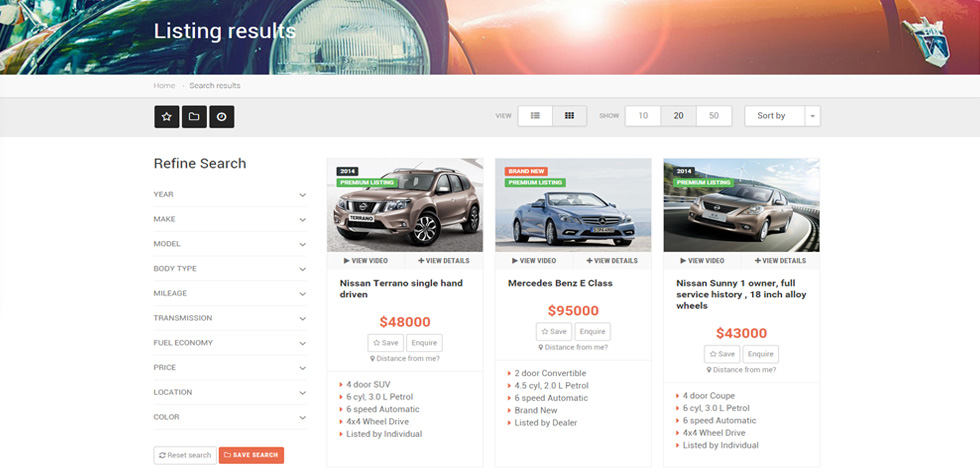This screenshot has height=471, width=980.
Task: Save the Mercedes Benz E Class listing
Action: click(554, 332)
